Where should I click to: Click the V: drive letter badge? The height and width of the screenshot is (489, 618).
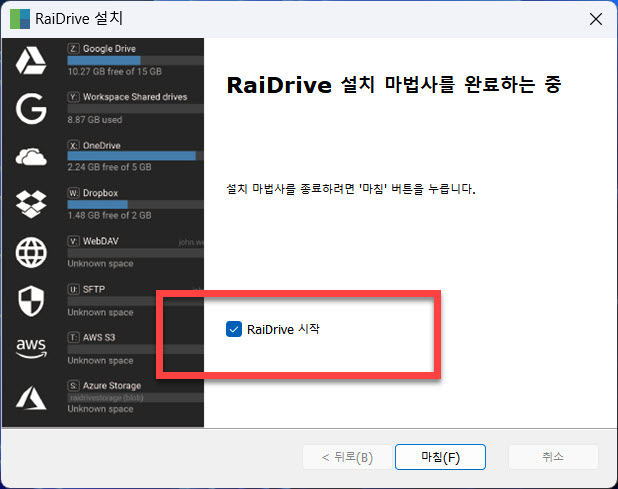point(73,241)
